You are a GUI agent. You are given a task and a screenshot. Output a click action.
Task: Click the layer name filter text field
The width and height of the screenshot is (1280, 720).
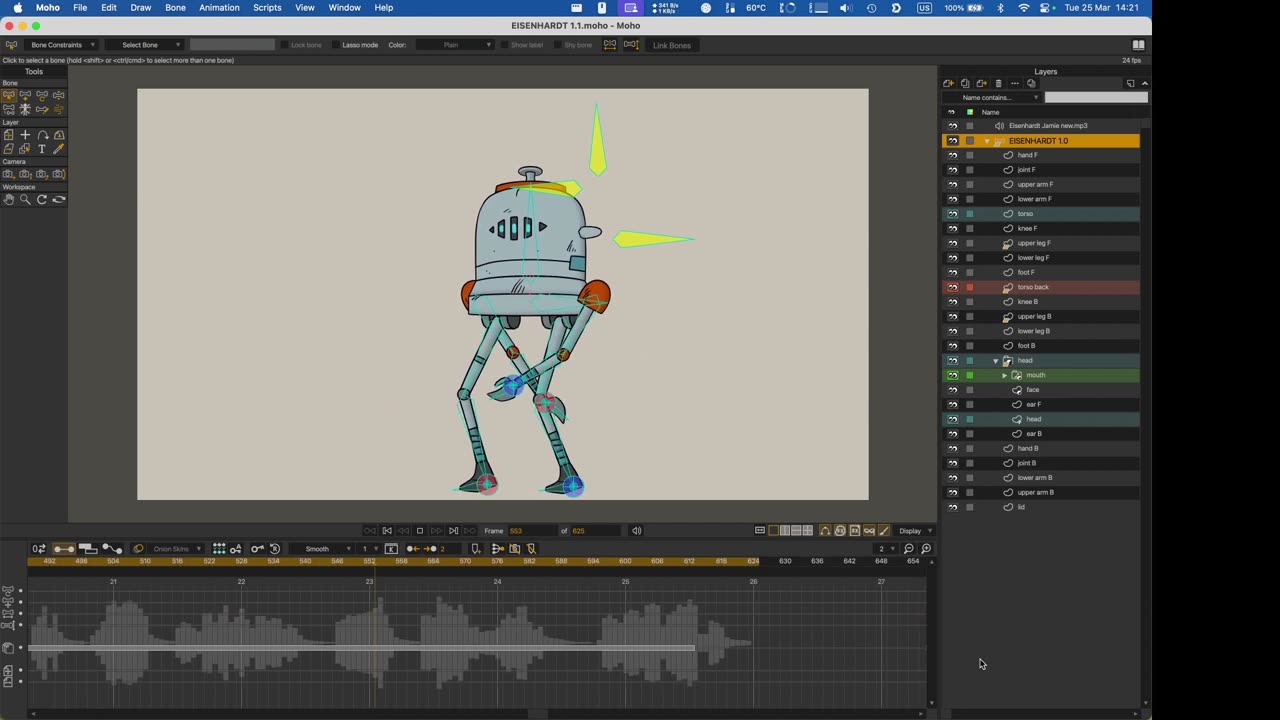pos(1096,97)
